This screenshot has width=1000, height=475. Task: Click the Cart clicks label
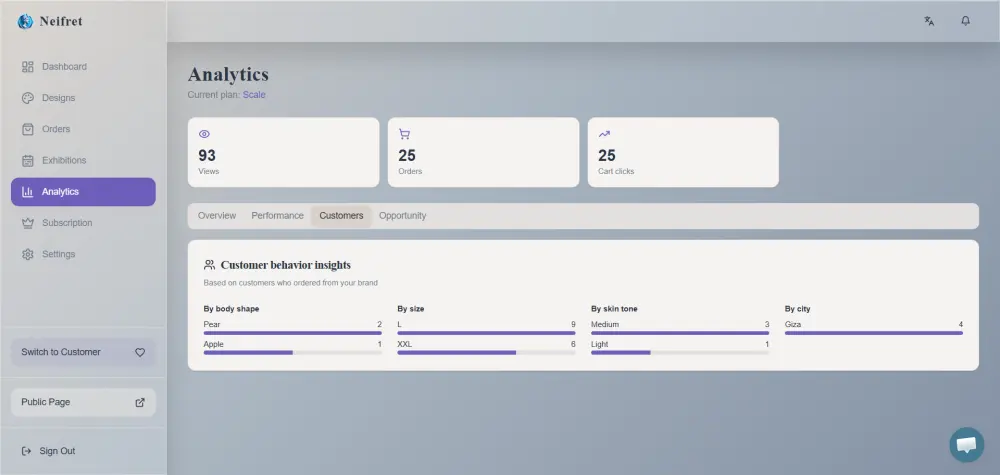(616, 172)
